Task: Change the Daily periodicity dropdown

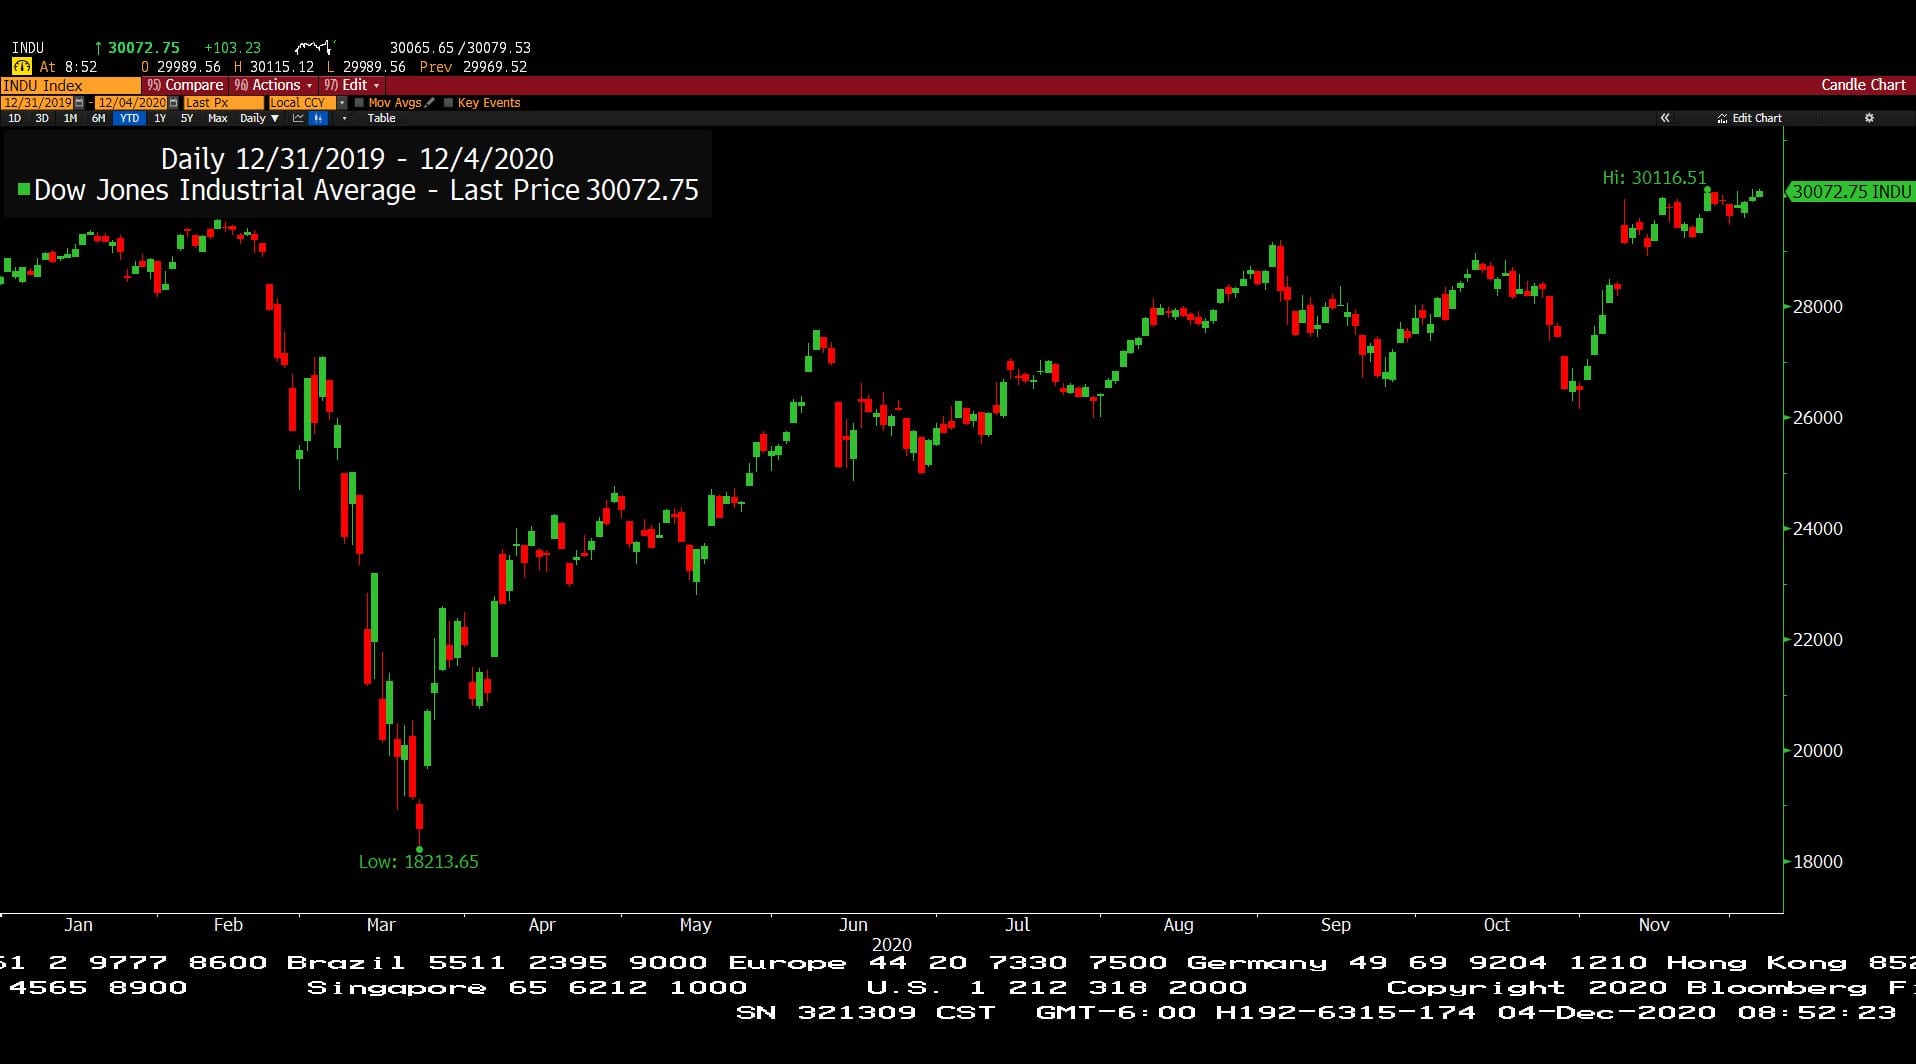Action: coord(260,118)
